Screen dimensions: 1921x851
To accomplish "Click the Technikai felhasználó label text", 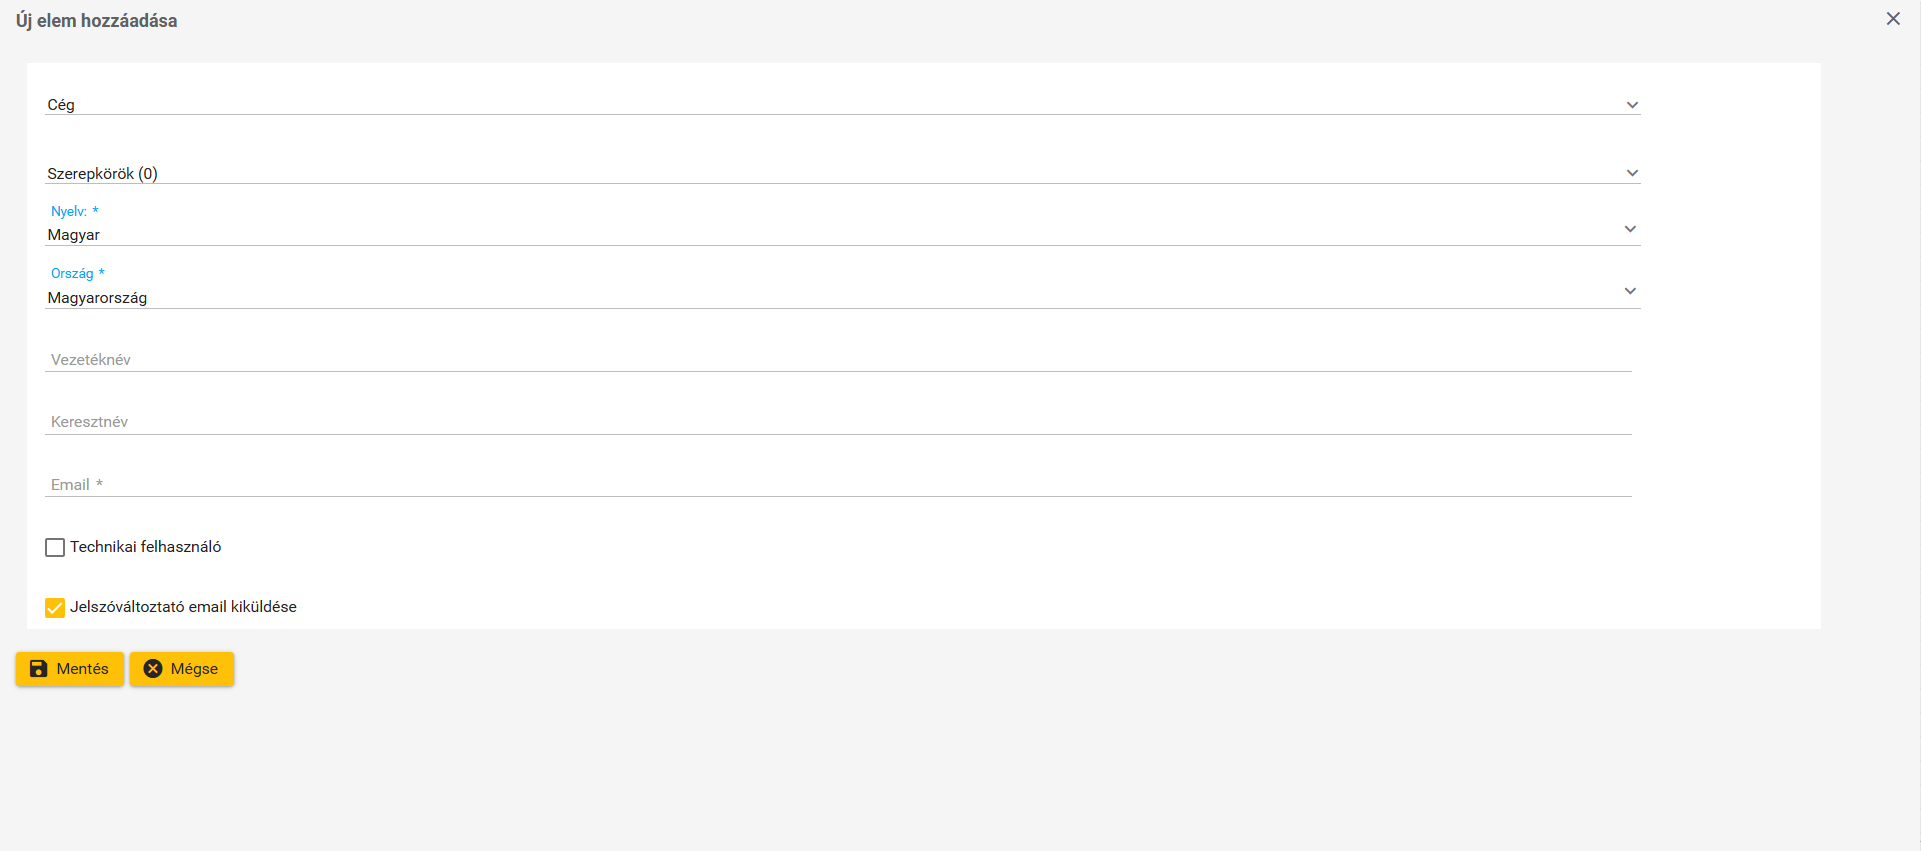I will click(146, 547).
